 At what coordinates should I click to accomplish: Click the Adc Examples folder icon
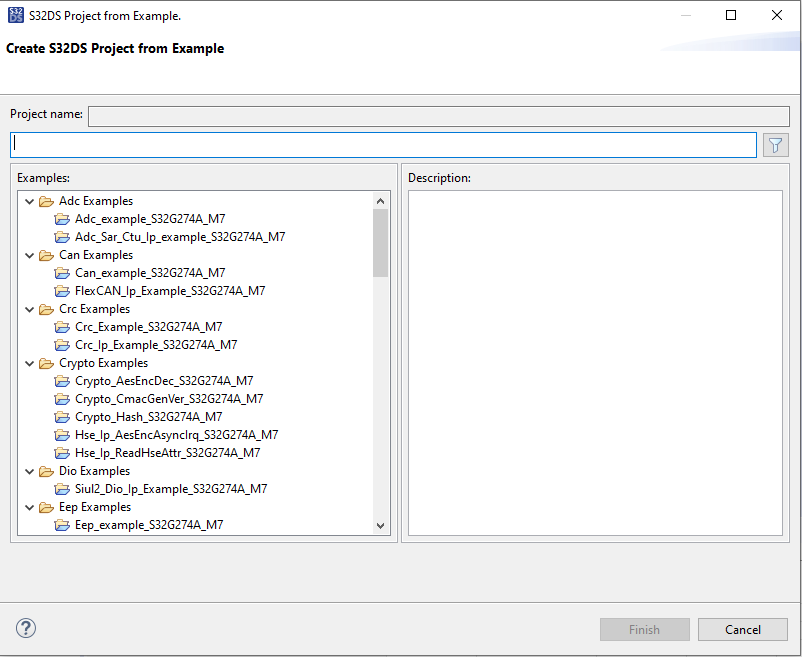click(47, 201)
